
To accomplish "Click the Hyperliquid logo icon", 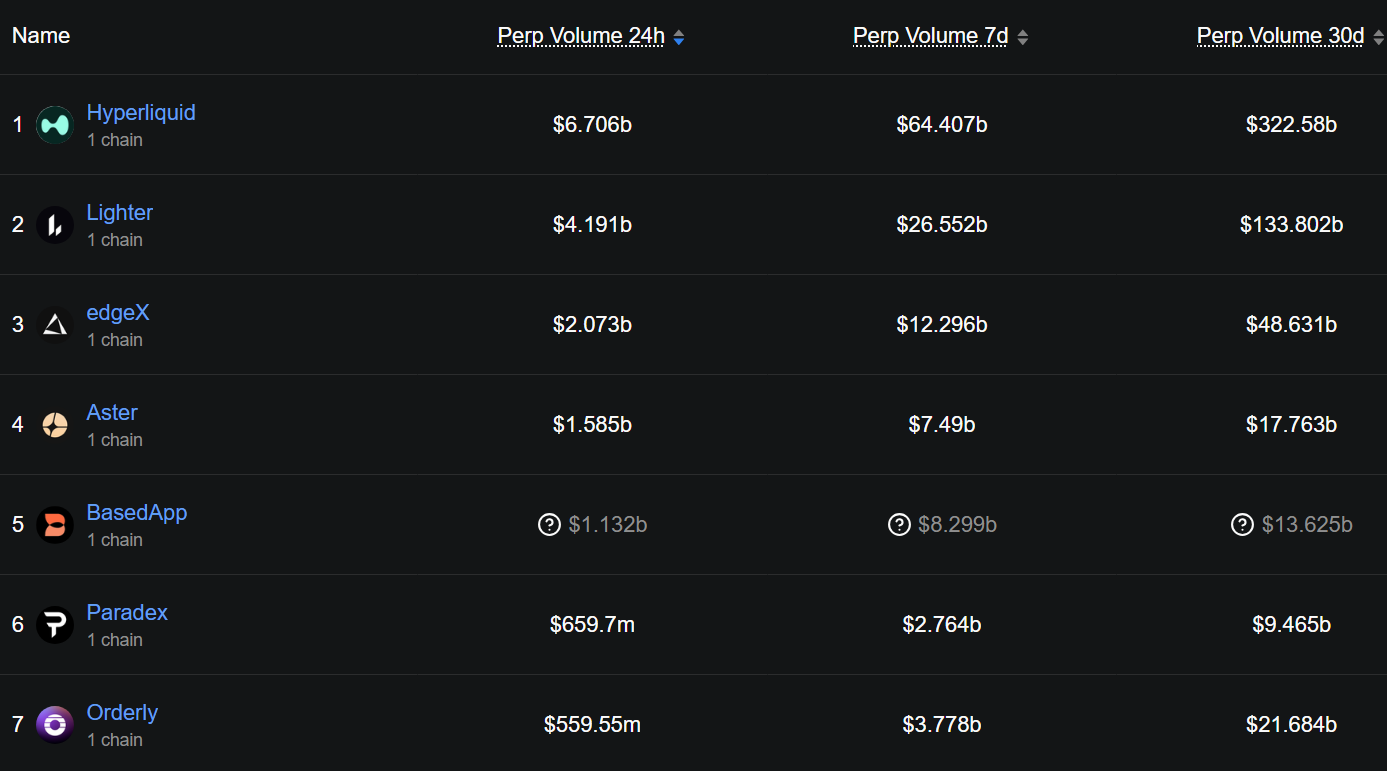I will [55, 125].
